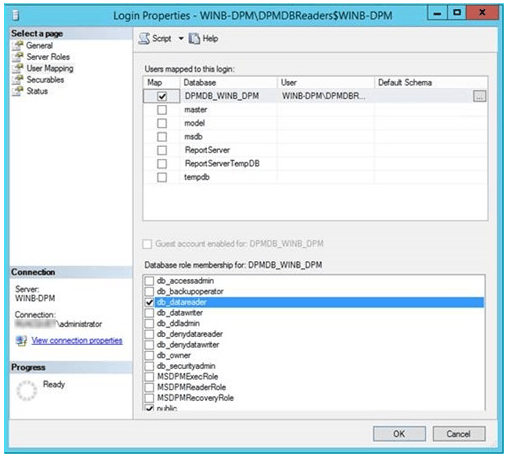Map the ReportServer database
The image size is (508, 457).
coord(162,150)
